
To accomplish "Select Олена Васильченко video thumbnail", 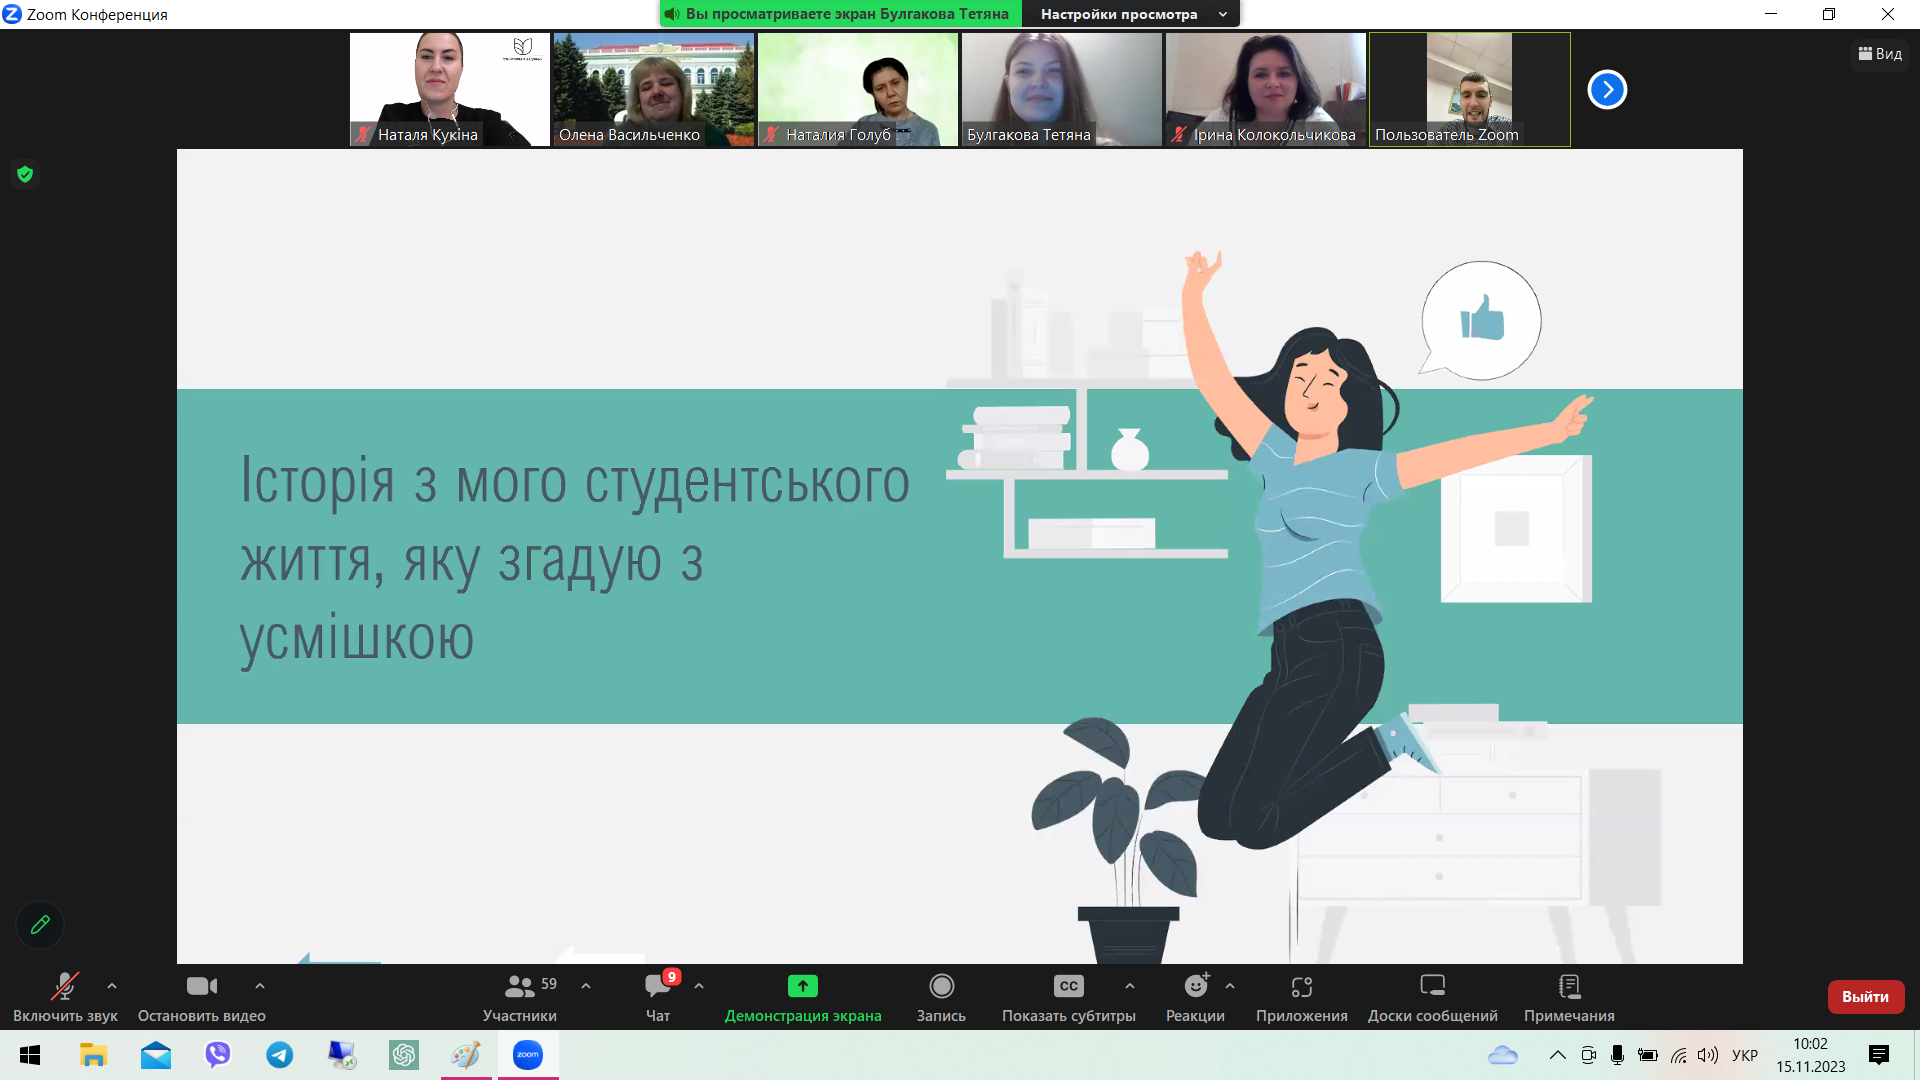I will point(653,90).
